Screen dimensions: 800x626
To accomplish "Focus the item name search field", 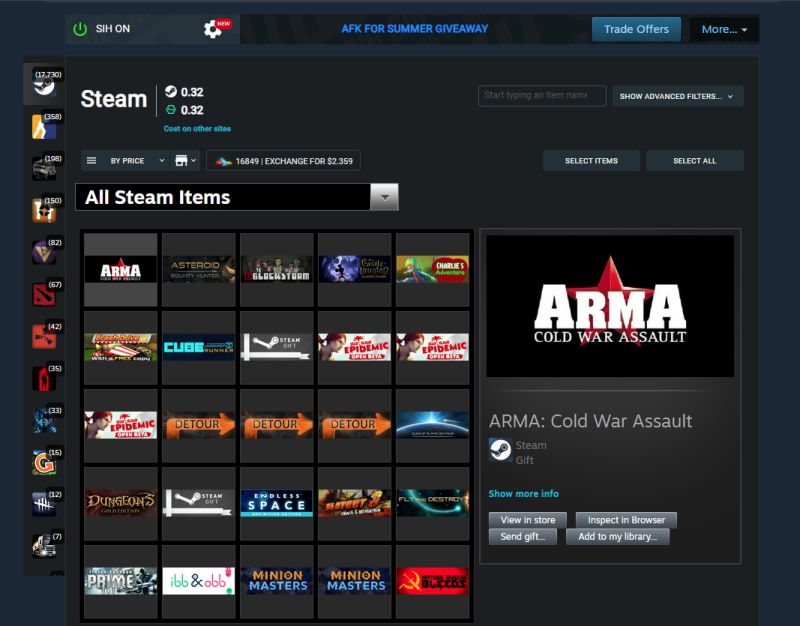I will point(542,95).
